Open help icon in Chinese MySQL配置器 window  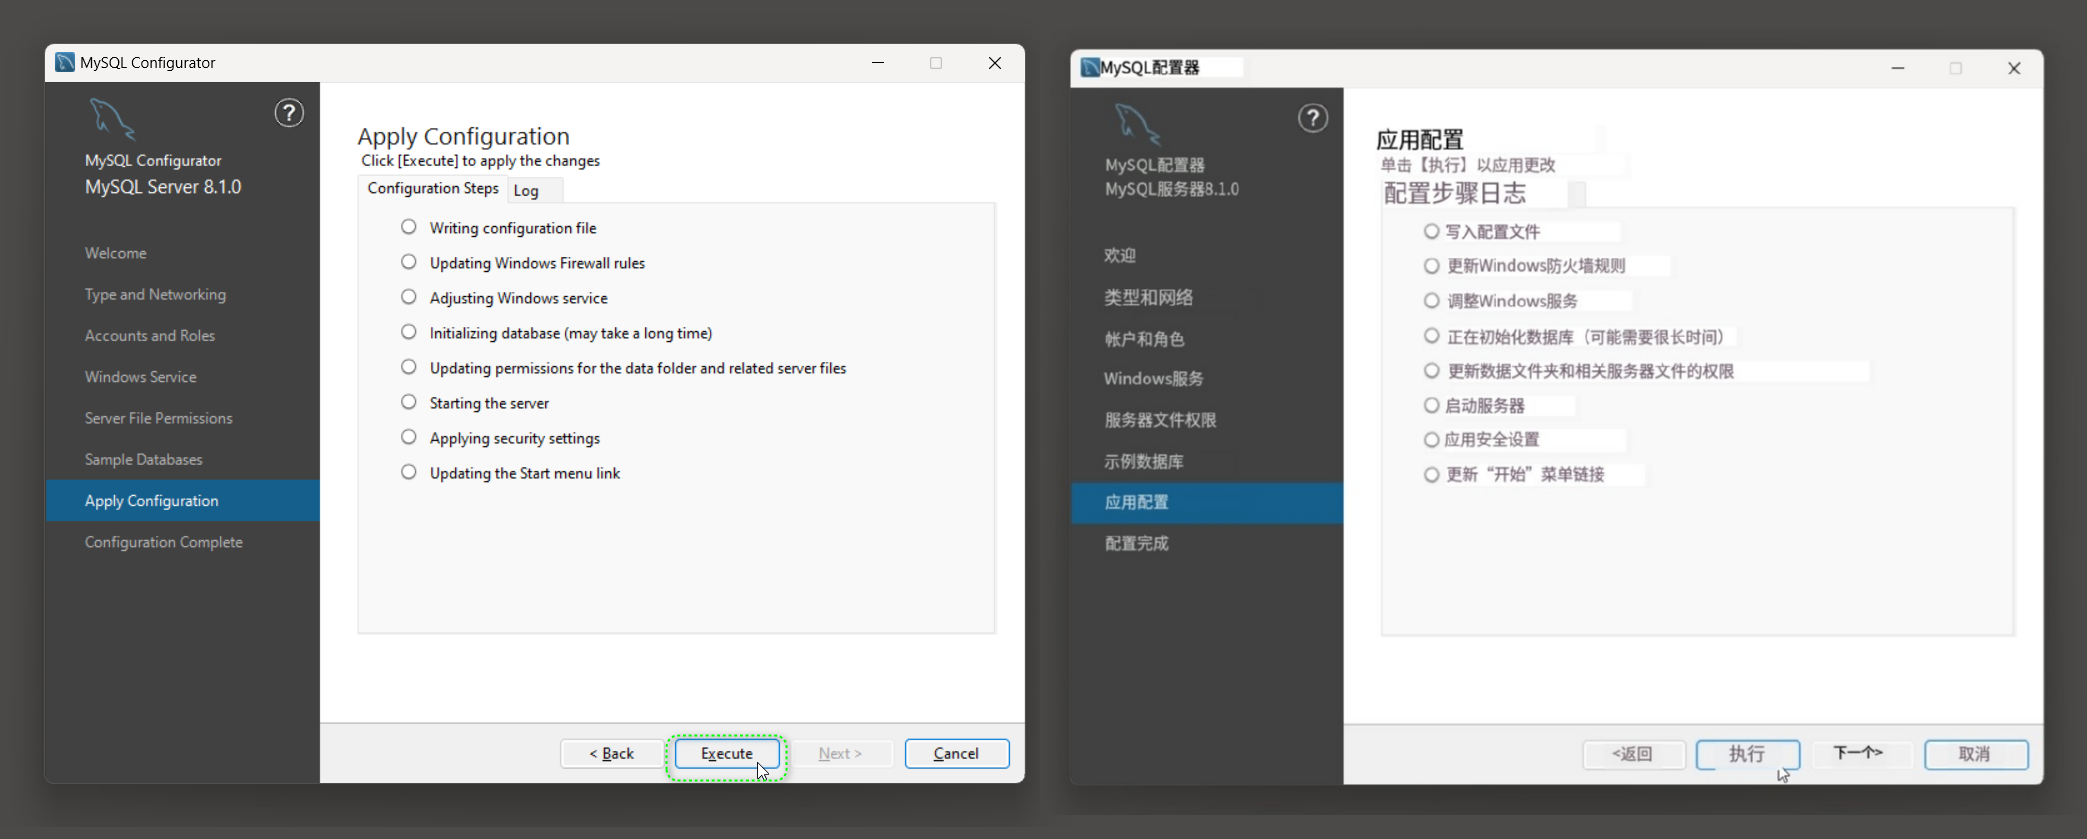(x=1313, y=118)
